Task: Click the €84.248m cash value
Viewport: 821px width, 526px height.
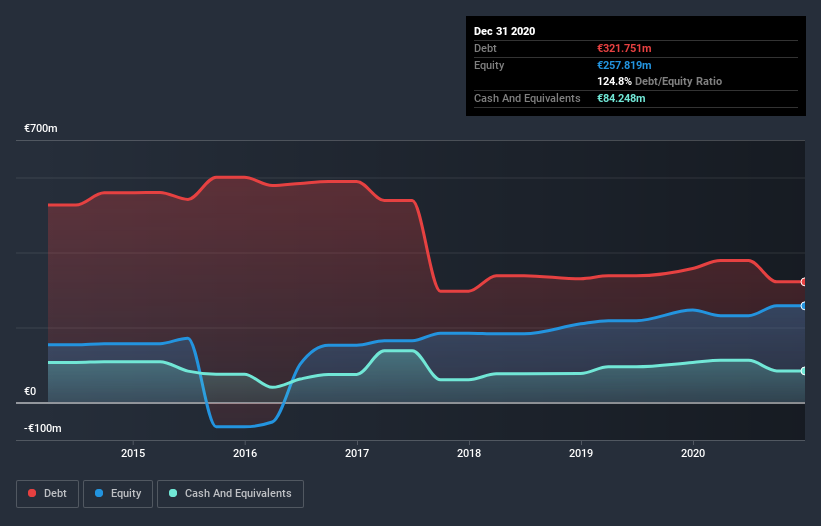Action: [621, 98]
